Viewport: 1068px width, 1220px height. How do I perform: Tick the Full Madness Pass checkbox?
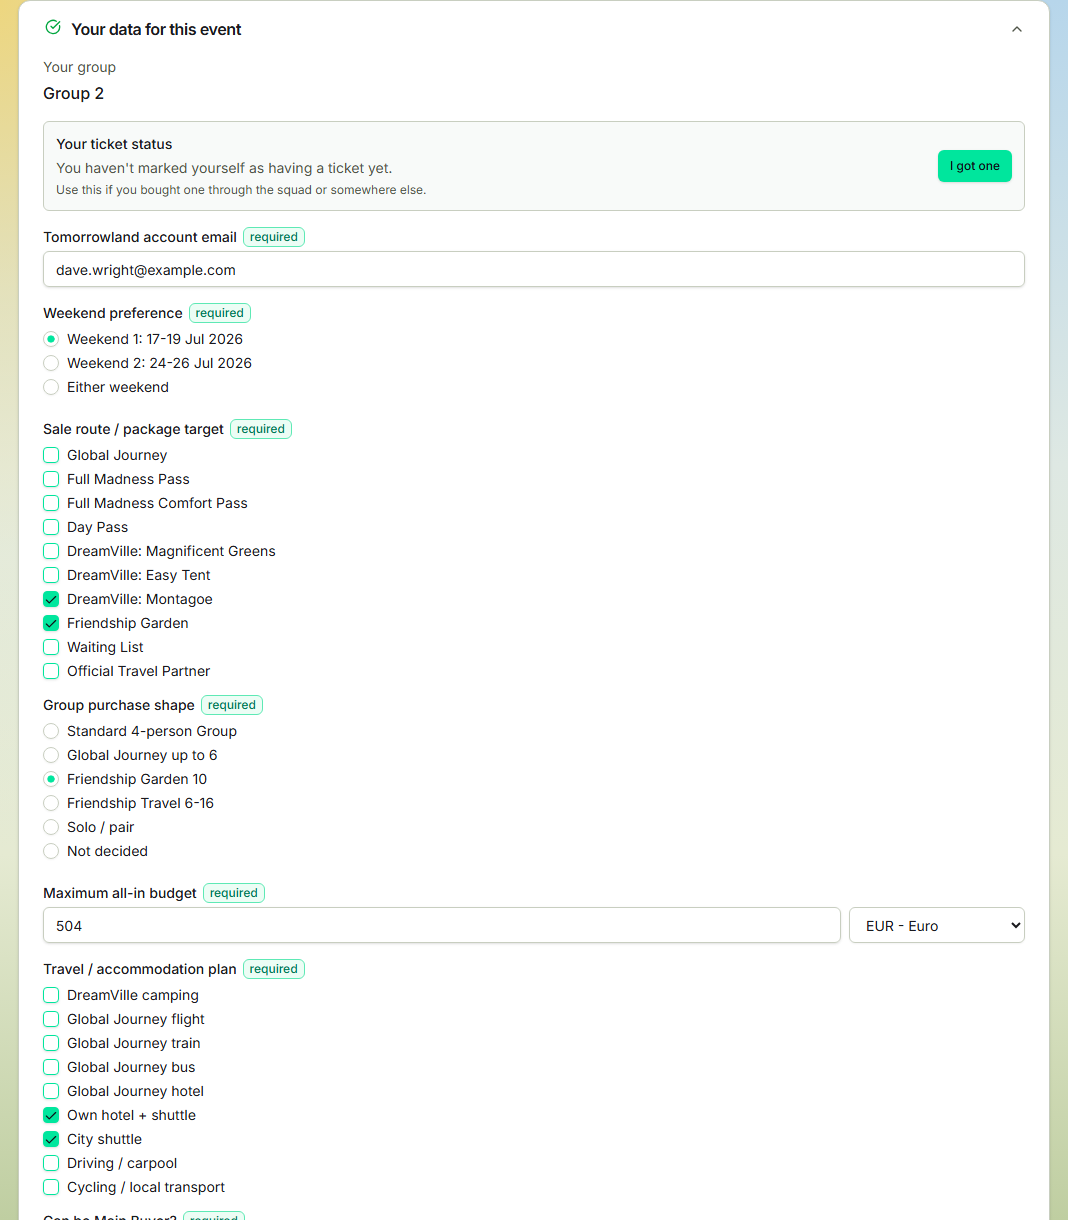click(51, 479)
